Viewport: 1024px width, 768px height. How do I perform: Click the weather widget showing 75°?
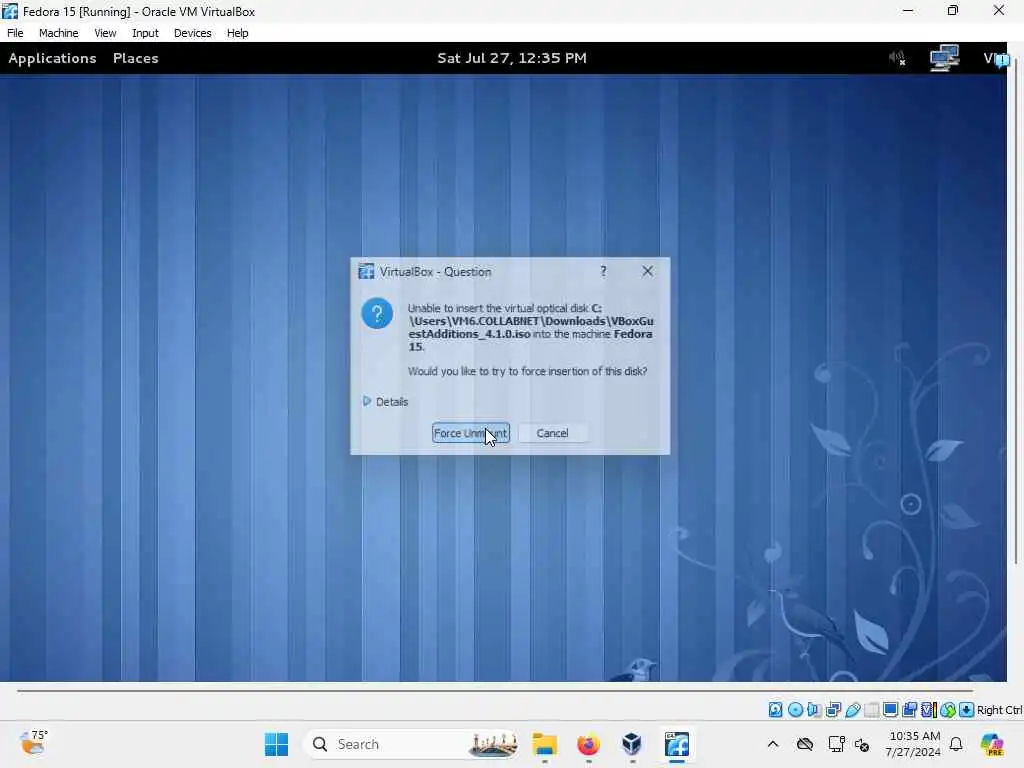[x=33, y=744]
